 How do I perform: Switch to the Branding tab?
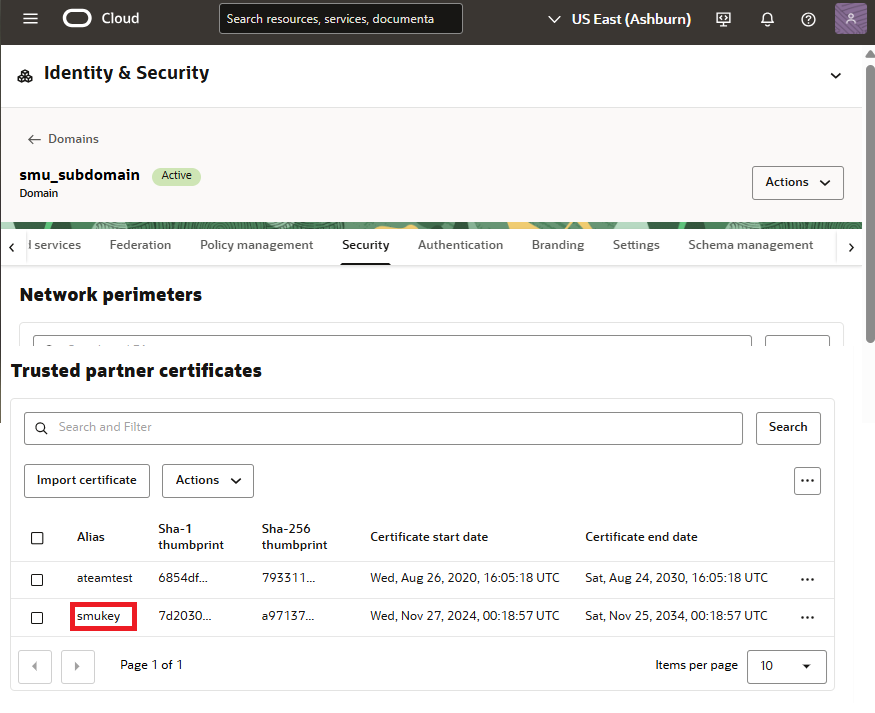click(x=557, y=245)
